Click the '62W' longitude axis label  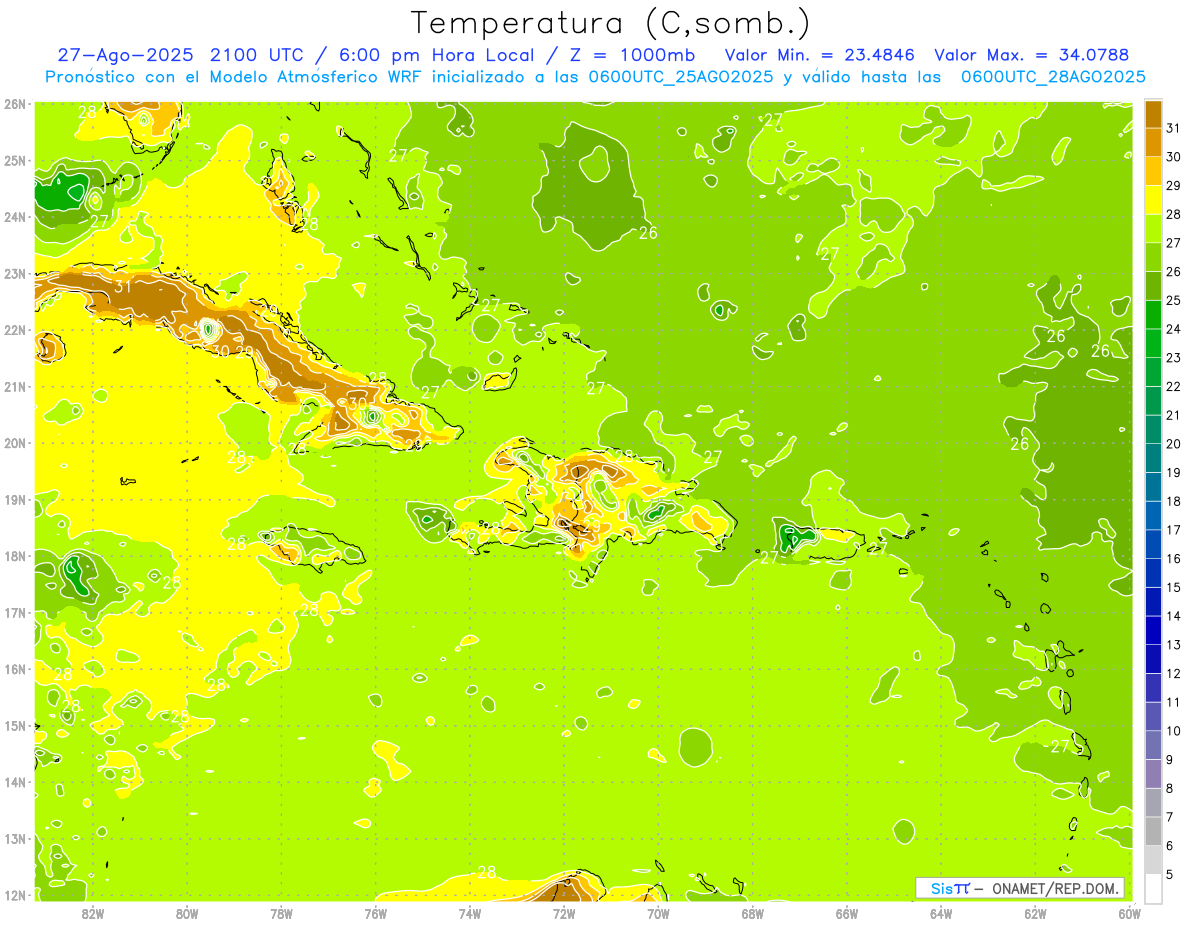[1035, 913]
